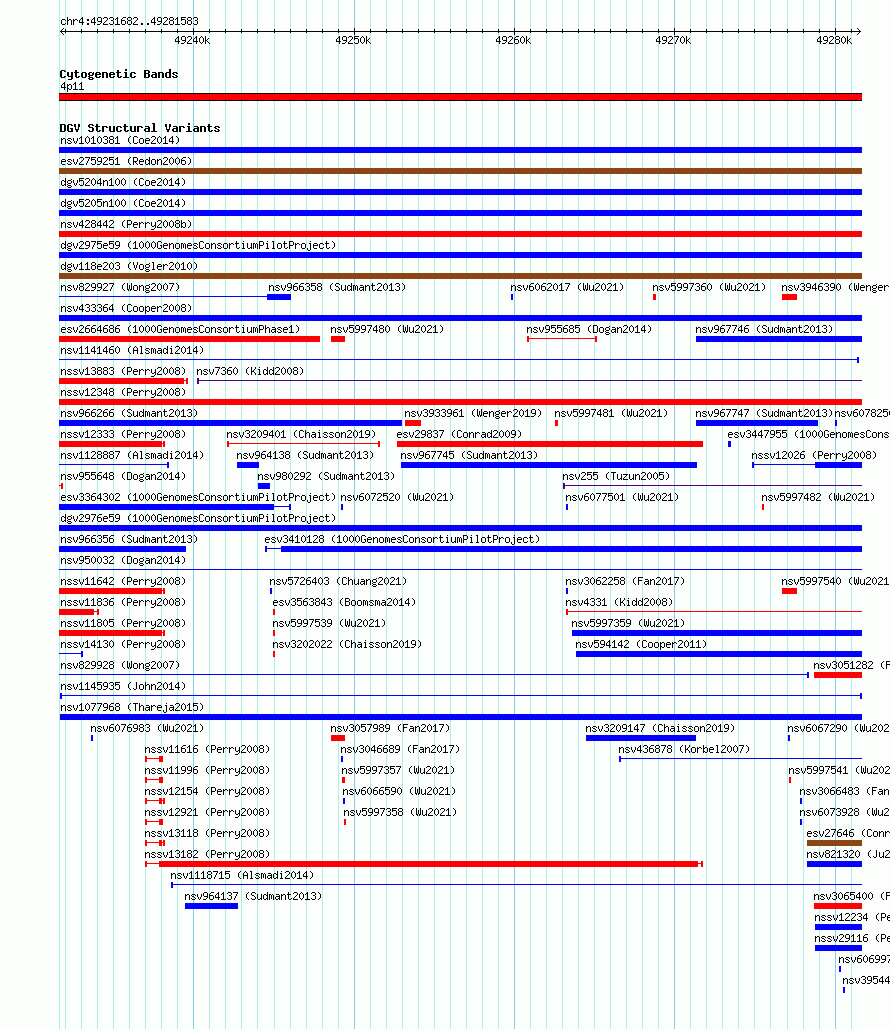The image size is (890, 1029).
Task: Click nsv1118715 (Alsmadi2014) label
Action: [242, 875]
